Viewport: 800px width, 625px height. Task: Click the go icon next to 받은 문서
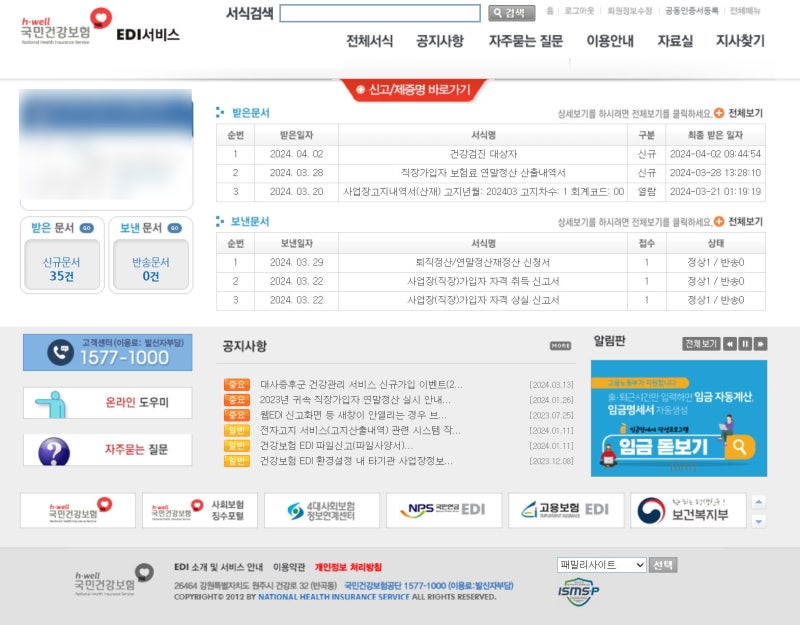point(87,228)
